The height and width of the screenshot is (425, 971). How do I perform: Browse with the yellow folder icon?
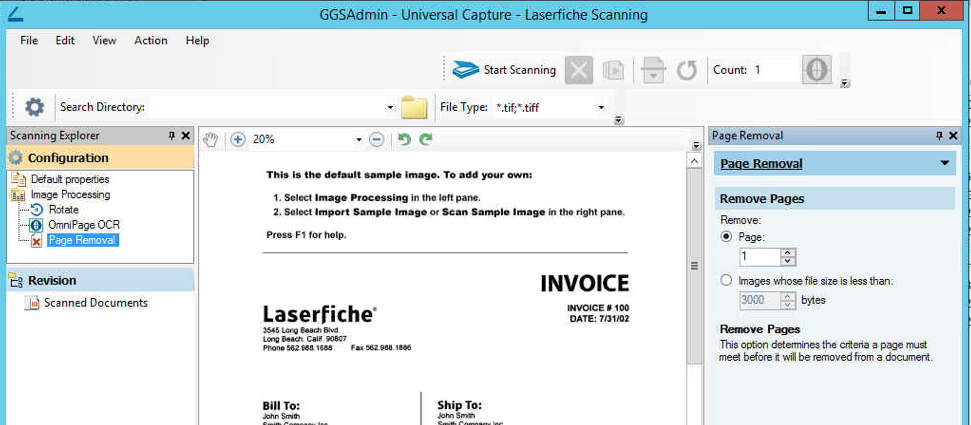coord(414,107)
